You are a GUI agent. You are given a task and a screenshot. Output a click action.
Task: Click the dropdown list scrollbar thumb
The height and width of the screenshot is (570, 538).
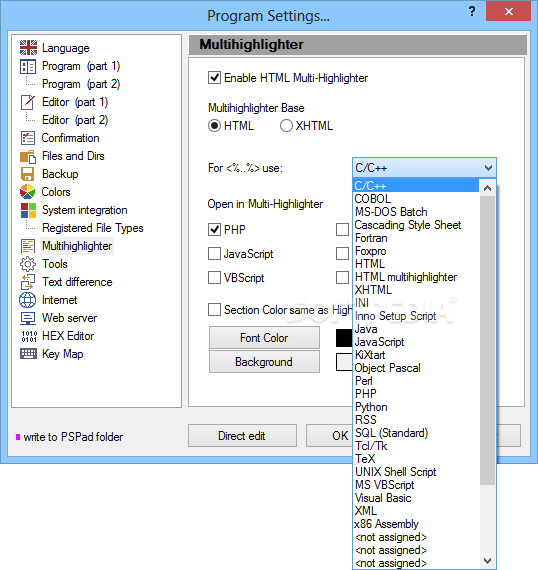[x=487, y=340]
